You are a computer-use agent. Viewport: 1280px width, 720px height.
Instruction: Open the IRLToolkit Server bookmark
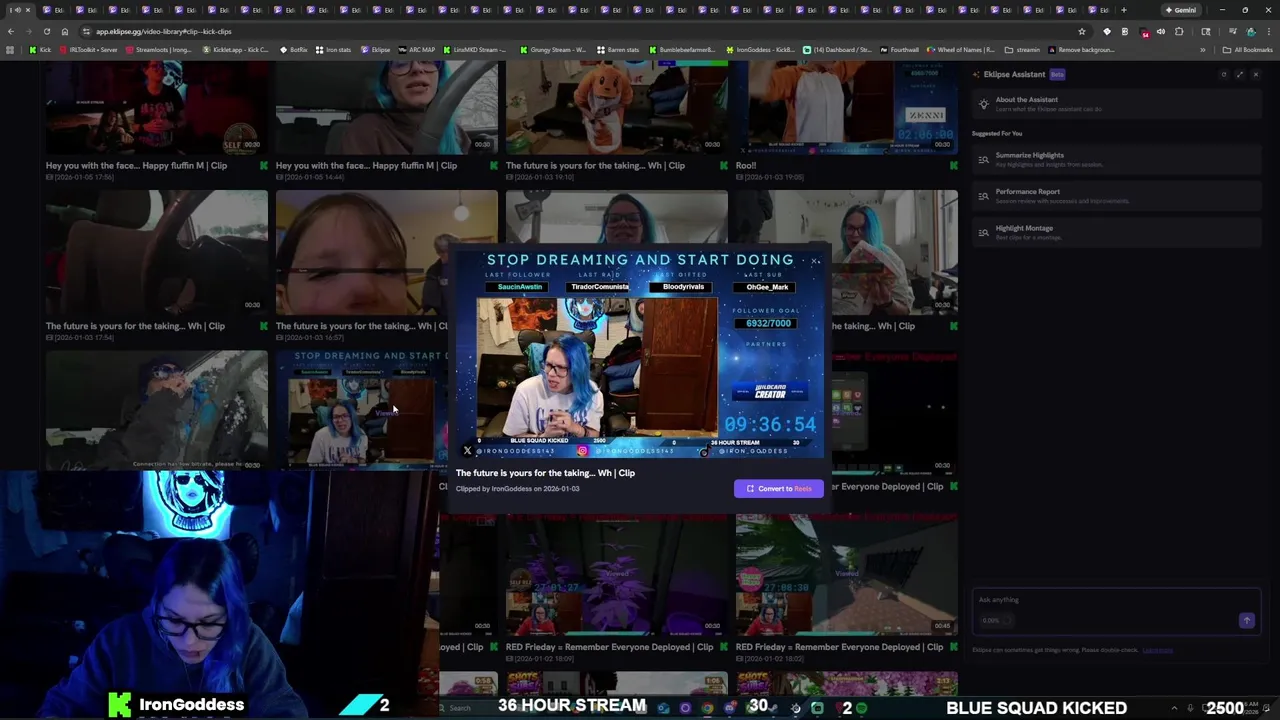pyautogui.click(x=88, y=49)
